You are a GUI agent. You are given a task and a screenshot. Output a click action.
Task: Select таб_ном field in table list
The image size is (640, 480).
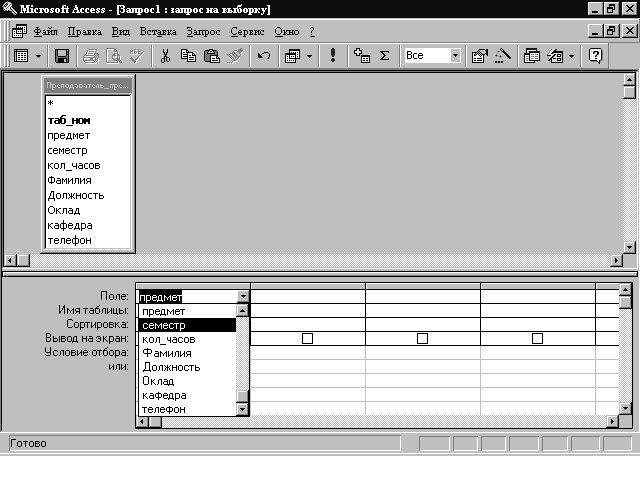(88, 120)
